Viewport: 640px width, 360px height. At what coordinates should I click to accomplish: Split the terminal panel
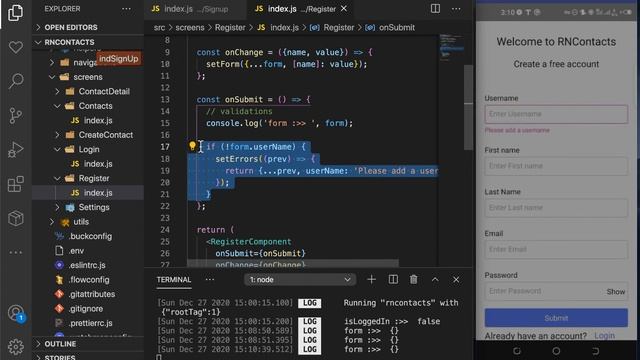point(393,280)
